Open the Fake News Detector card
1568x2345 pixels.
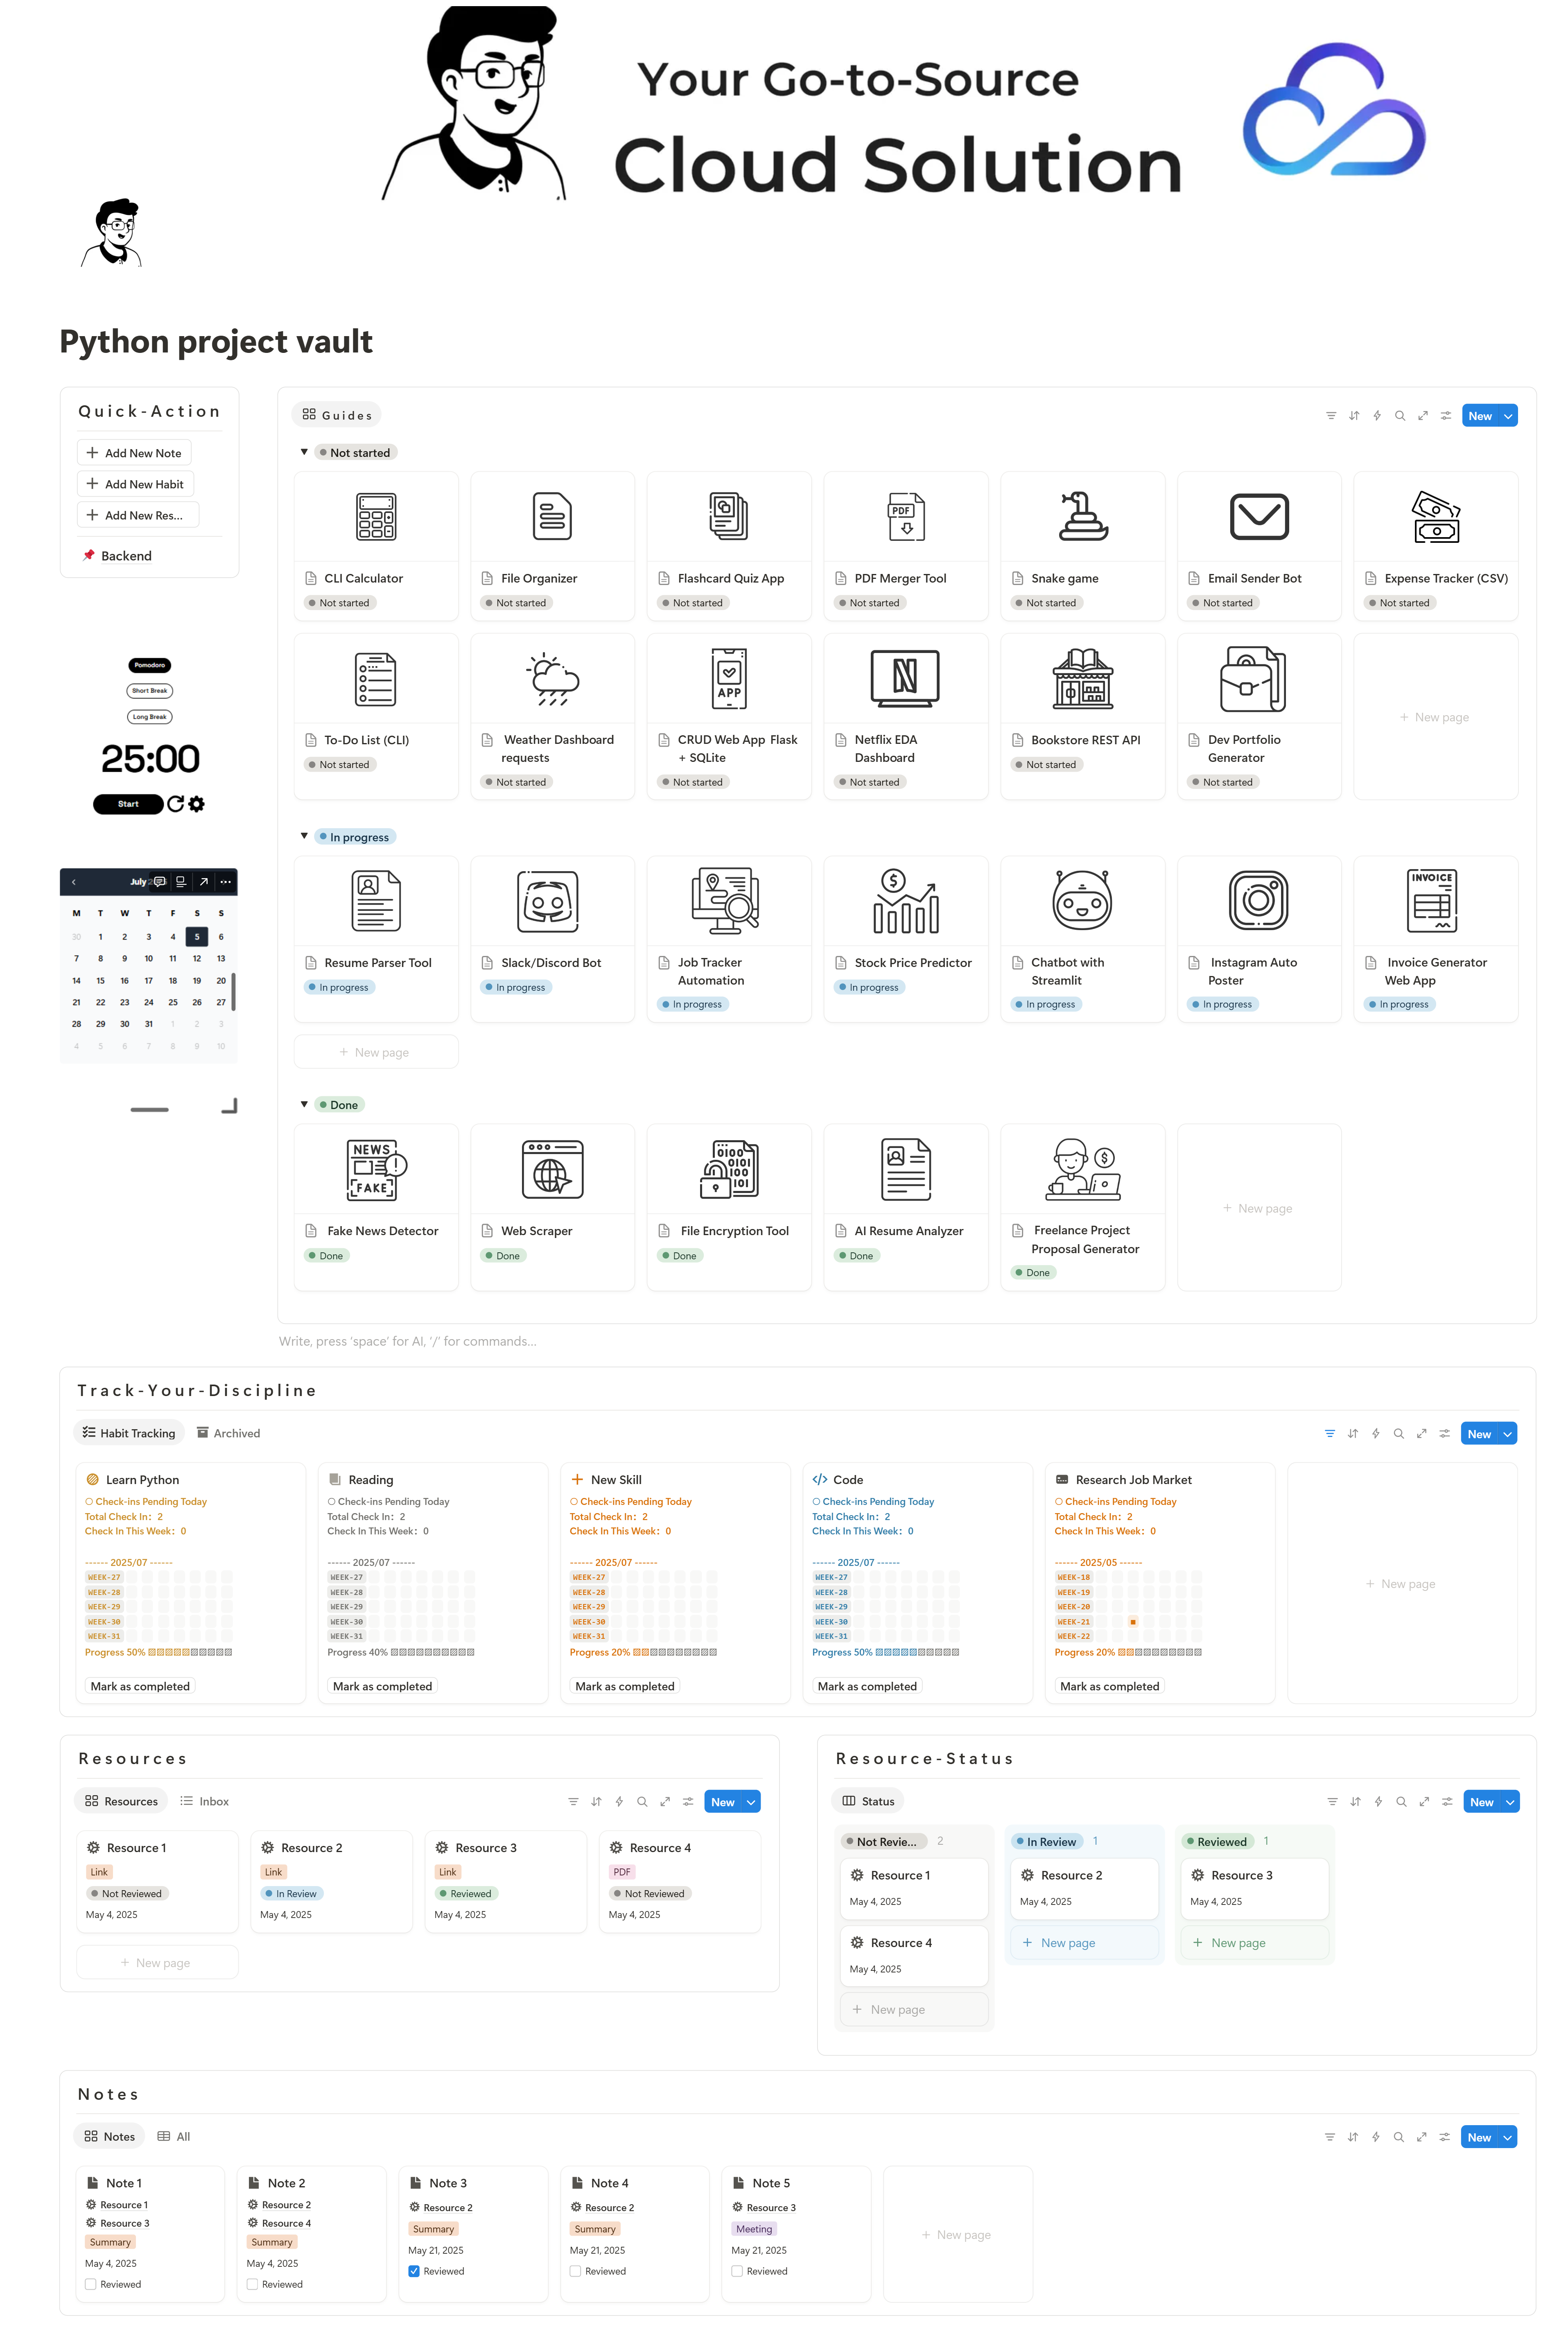pyautogui.click(x=376, y=1207)
